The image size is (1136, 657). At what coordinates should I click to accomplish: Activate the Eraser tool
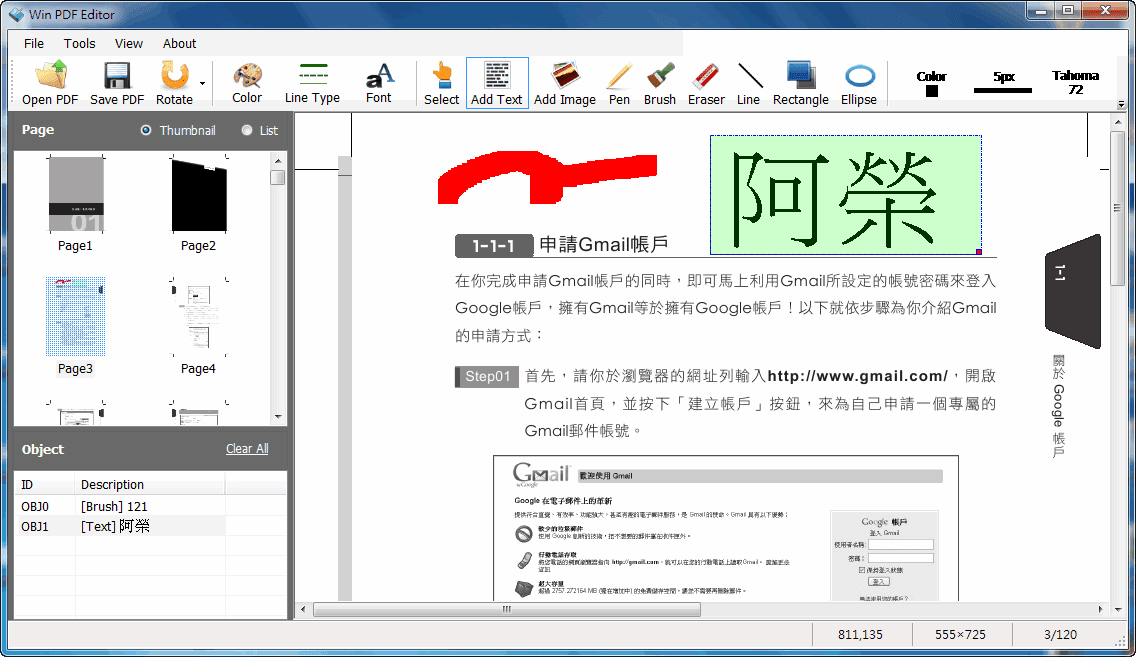click(706, 83)
